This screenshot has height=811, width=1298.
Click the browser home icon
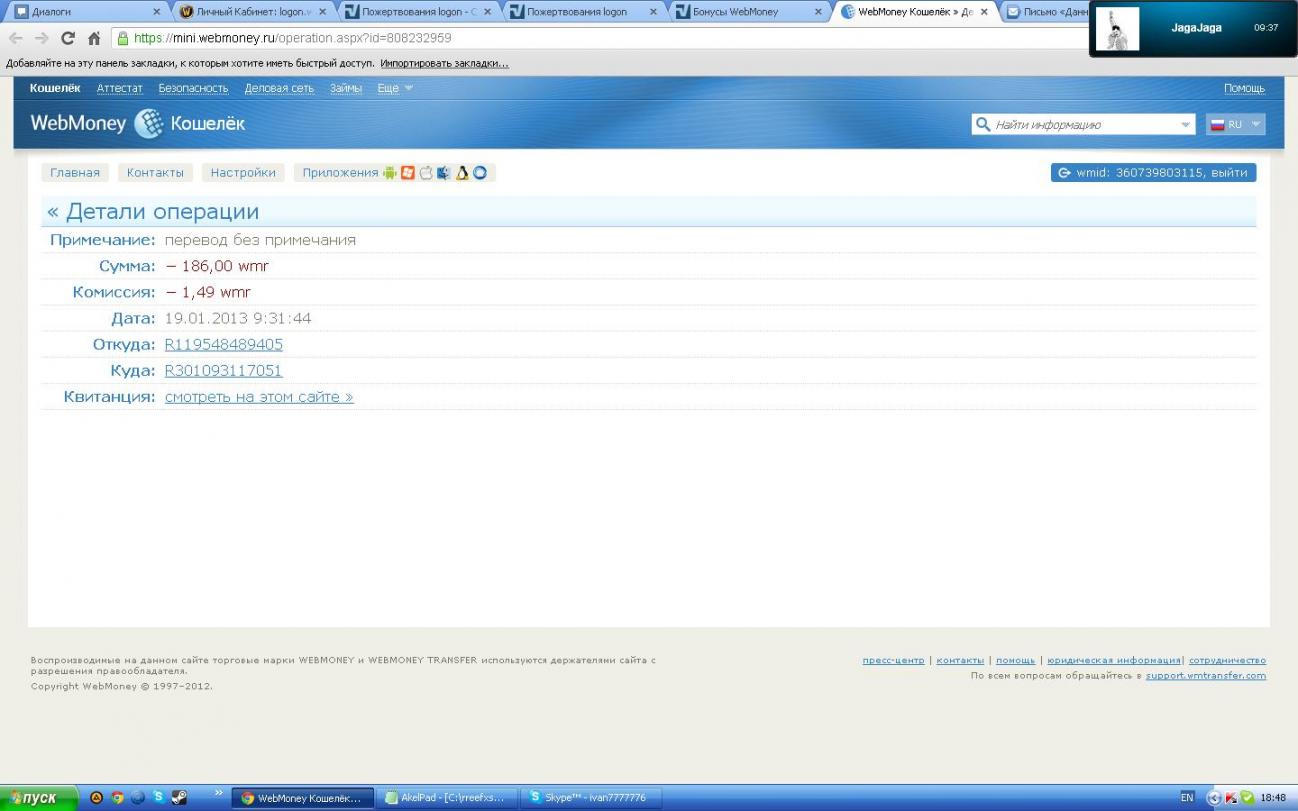click(x=94, y=39)
